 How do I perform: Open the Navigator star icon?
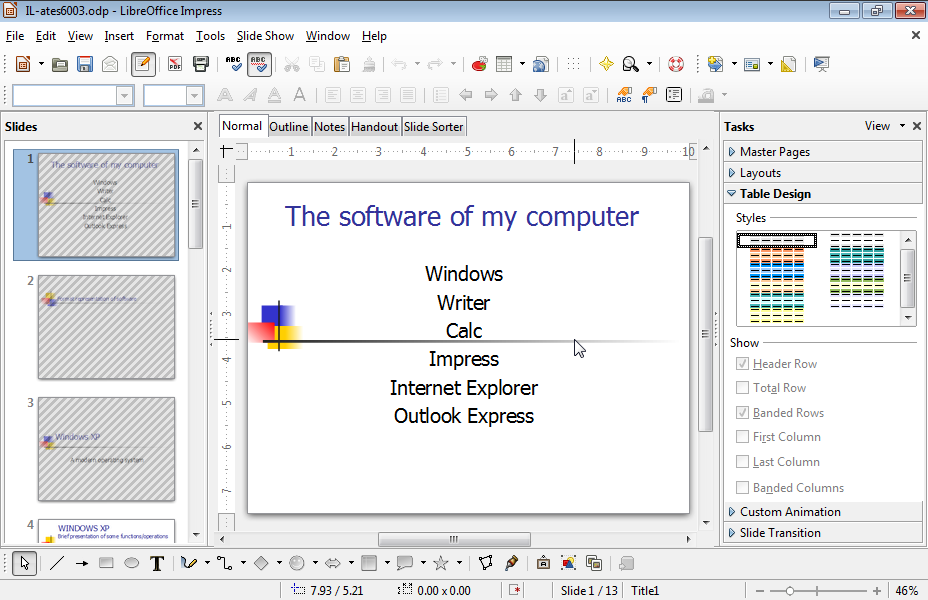tap(606, 64)
